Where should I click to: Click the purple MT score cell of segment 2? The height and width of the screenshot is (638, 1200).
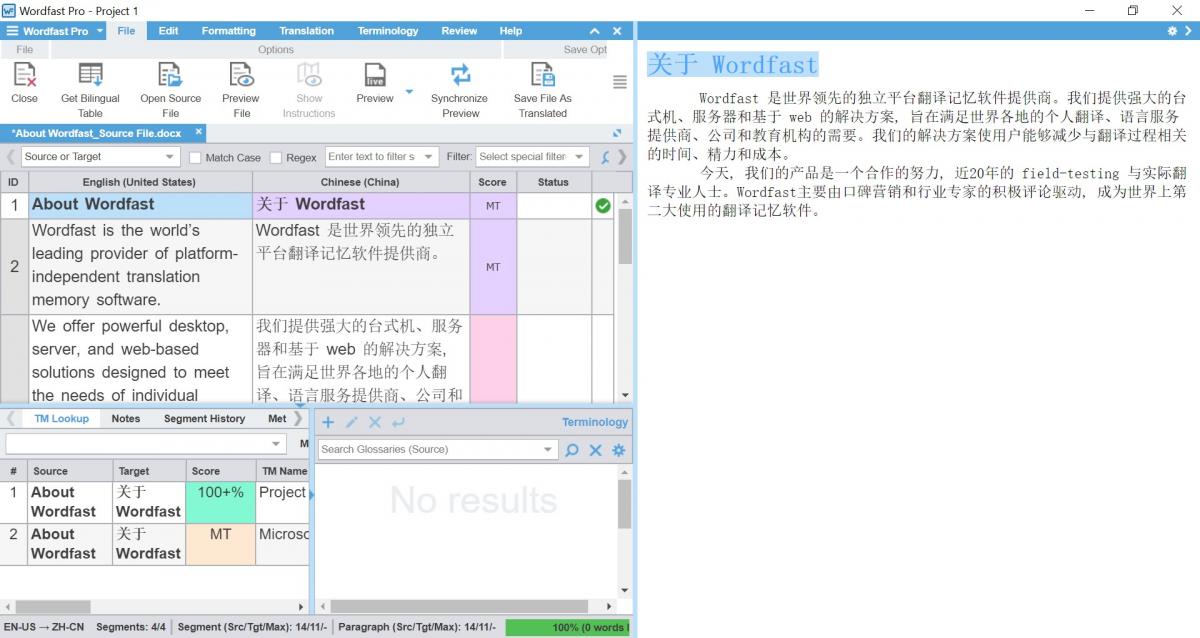pos(493,267)
